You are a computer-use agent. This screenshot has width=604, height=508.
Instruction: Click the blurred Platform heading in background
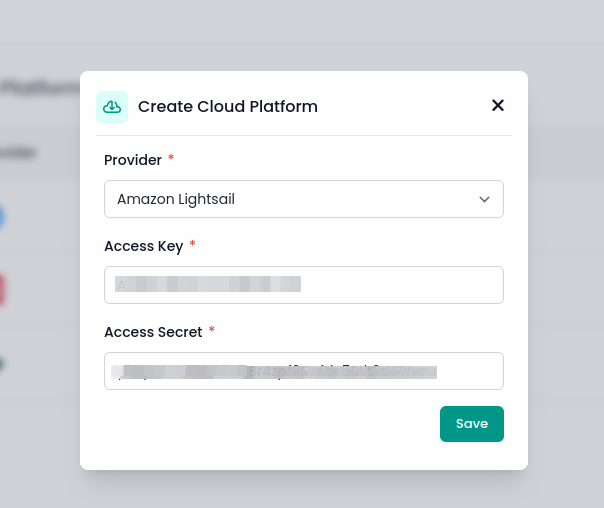pos(40,88)
